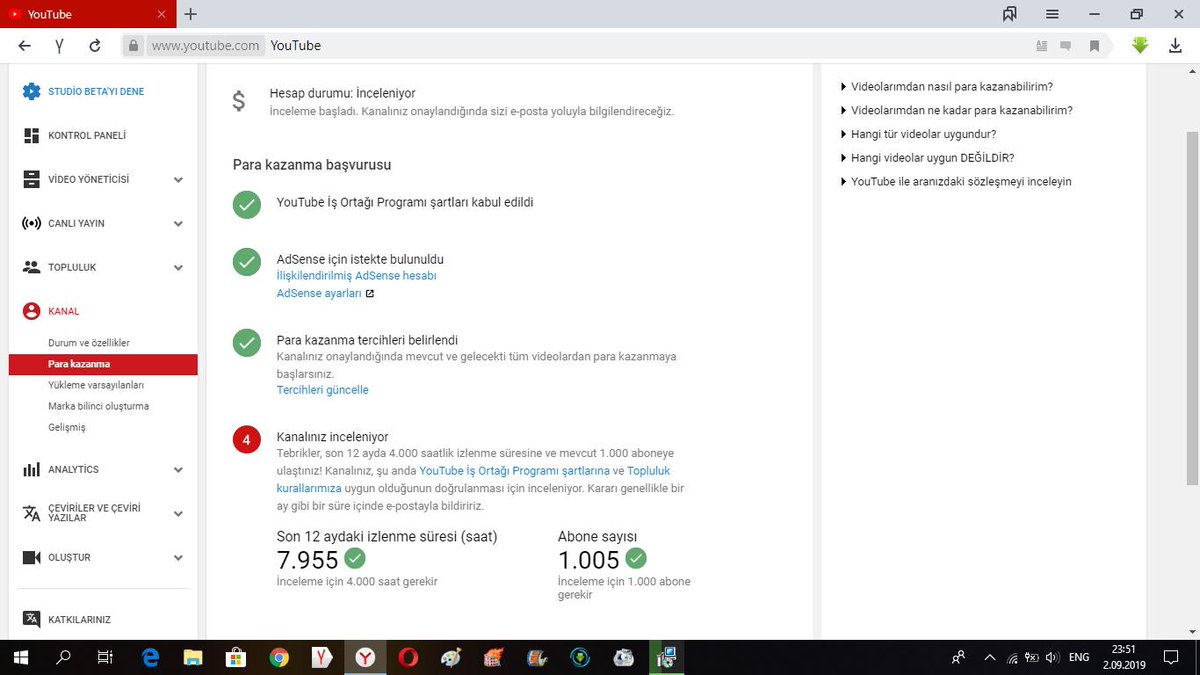
Task: Click the Studio Beta gear icon
Action: point(31,91)
